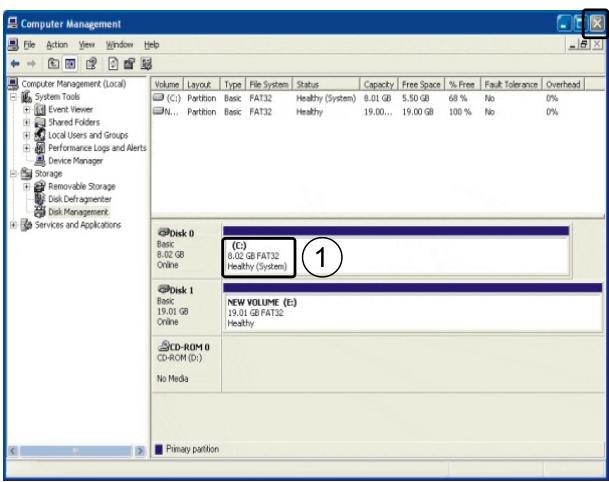Expand Services and Applications node
The width and height of the screenshot is (609, 482).
(14, 224)
